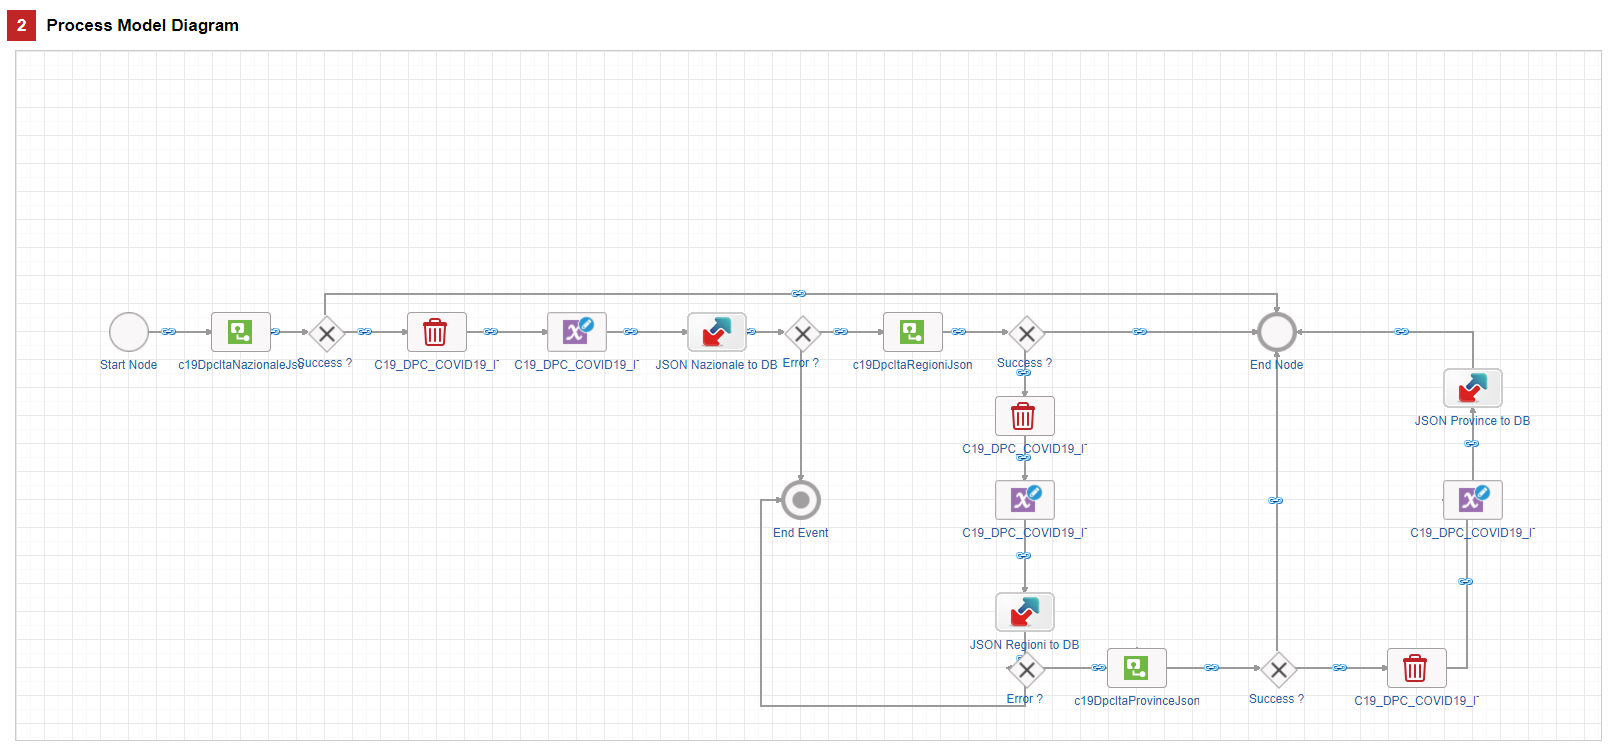Click the "JSON Nazionale to DB" label

[716, 365]
